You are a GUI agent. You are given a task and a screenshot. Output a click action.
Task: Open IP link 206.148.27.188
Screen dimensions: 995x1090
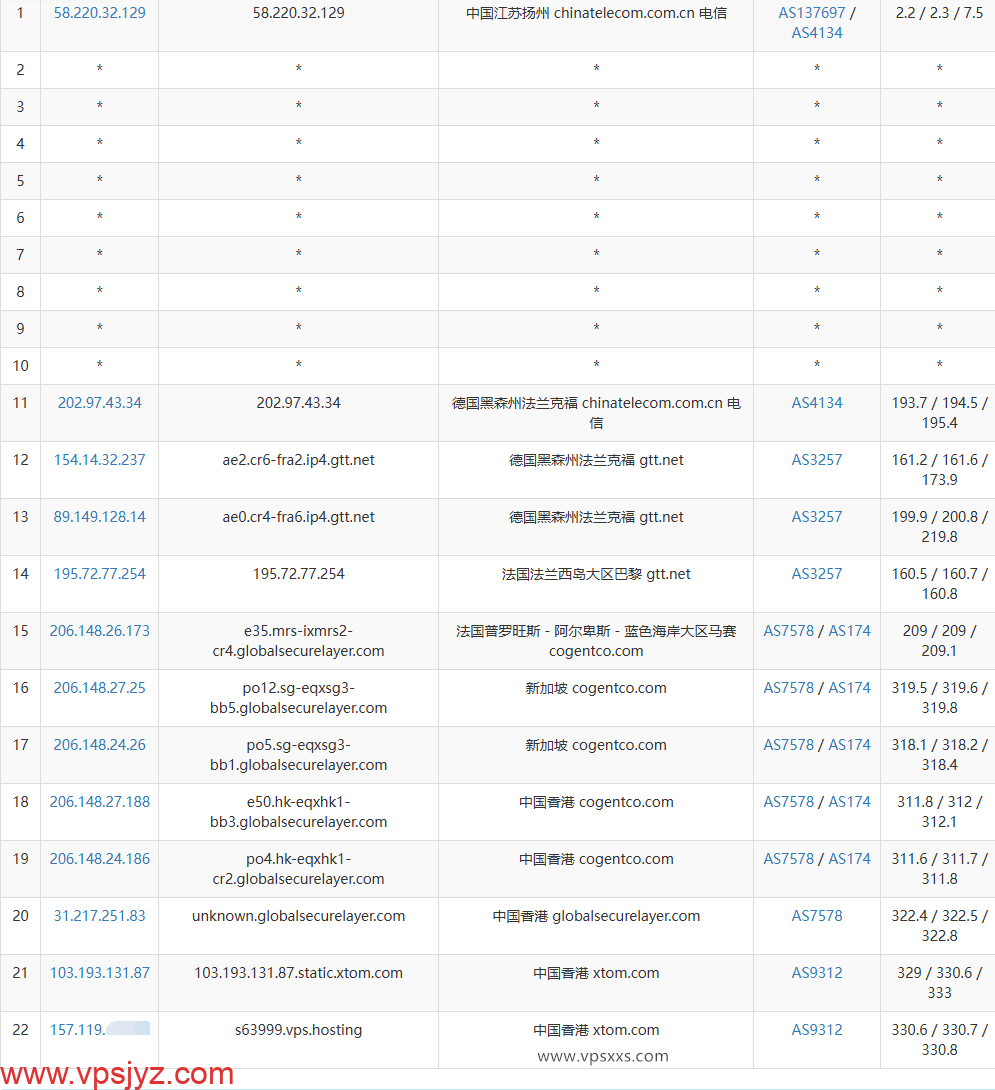pyautogui.click(x=99, y=802)
